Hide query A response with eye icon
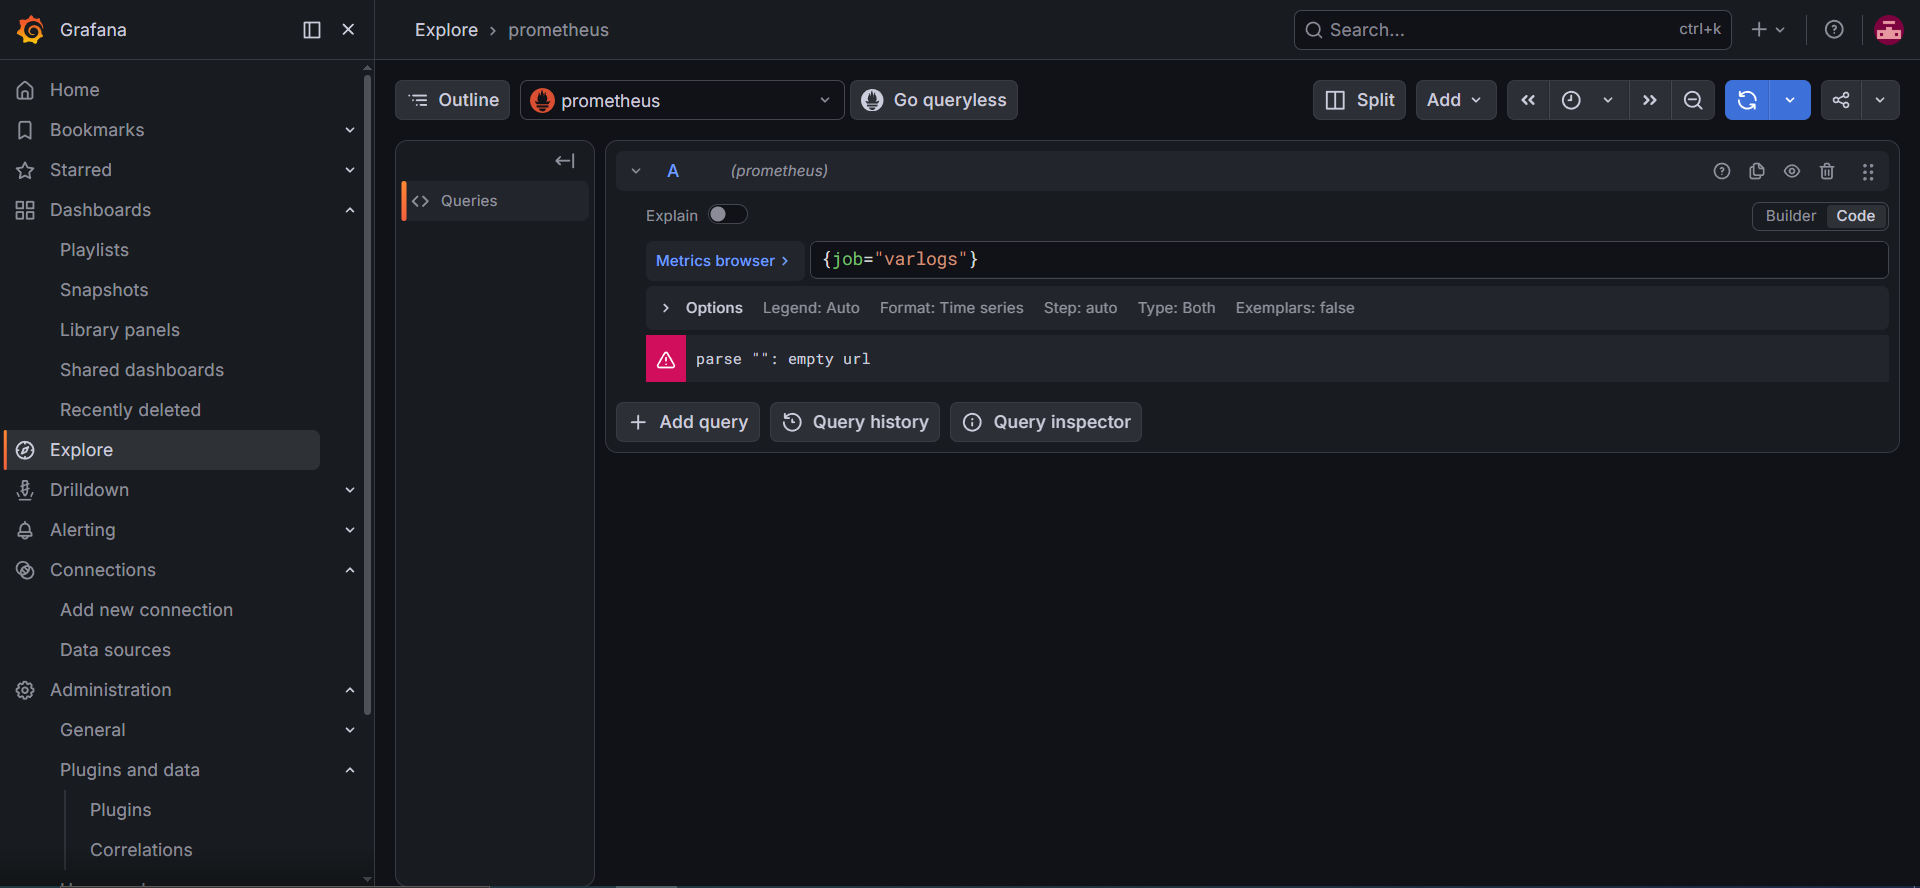Image resolution: width=1920 pixels, height=888 pixels. tap(1792, 171)
